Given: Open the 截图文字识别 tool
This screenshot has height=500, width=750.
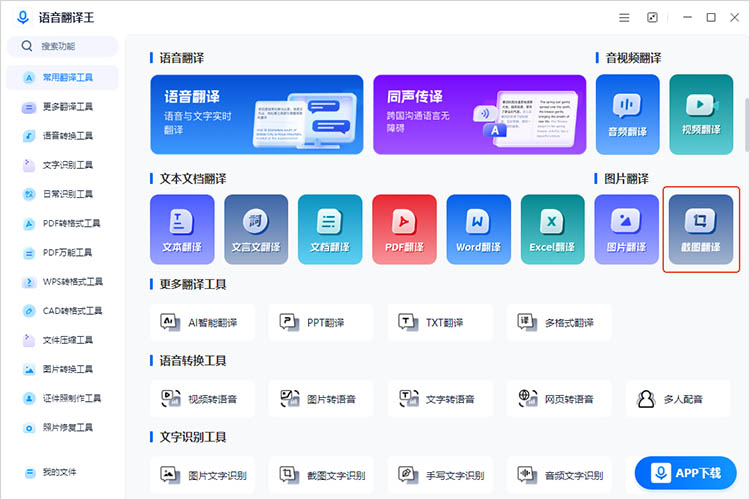Looking at the screenshot, I should coord(320,475).
